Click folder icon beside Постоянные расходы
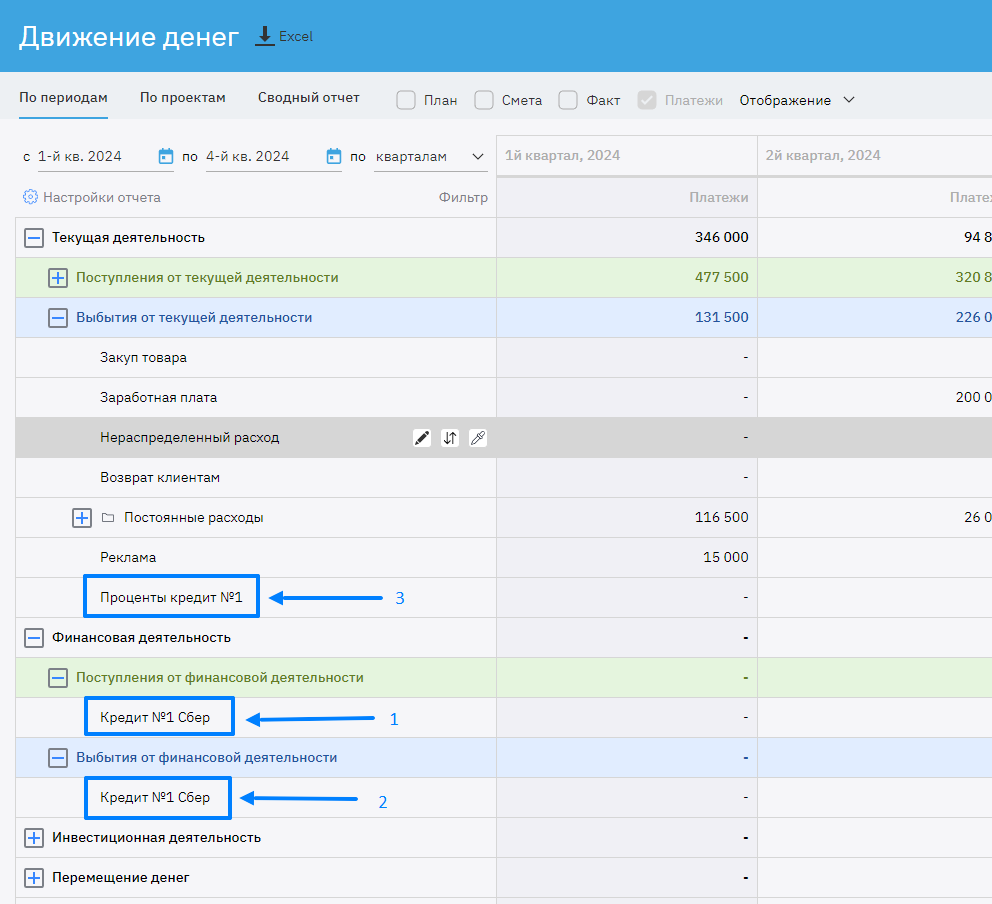Viewport: 992px width, 904px height. pyautogui.click(x=109, y=518)
